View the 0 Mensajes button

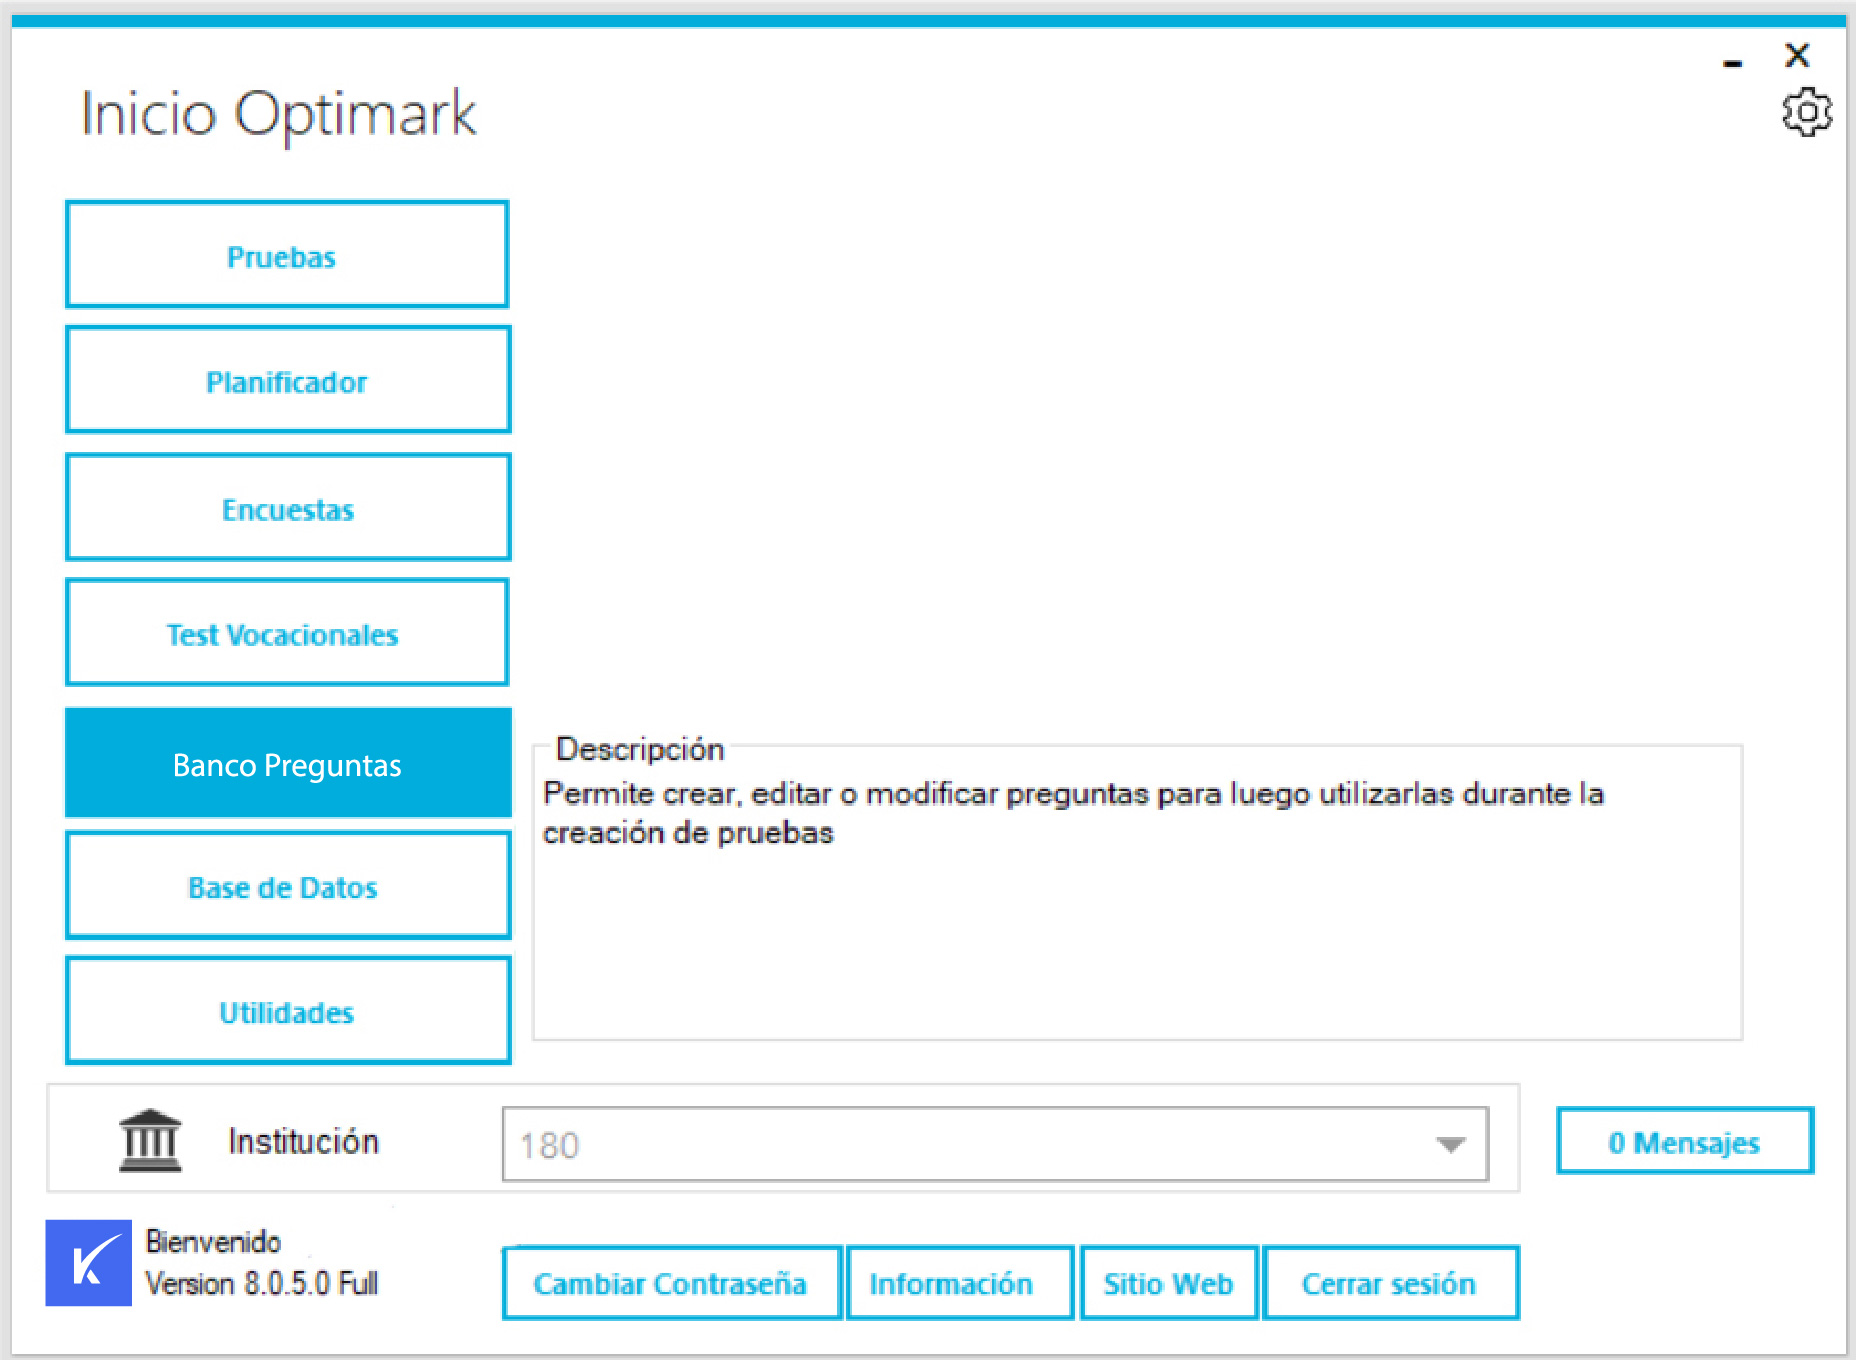point(1684,1141)
